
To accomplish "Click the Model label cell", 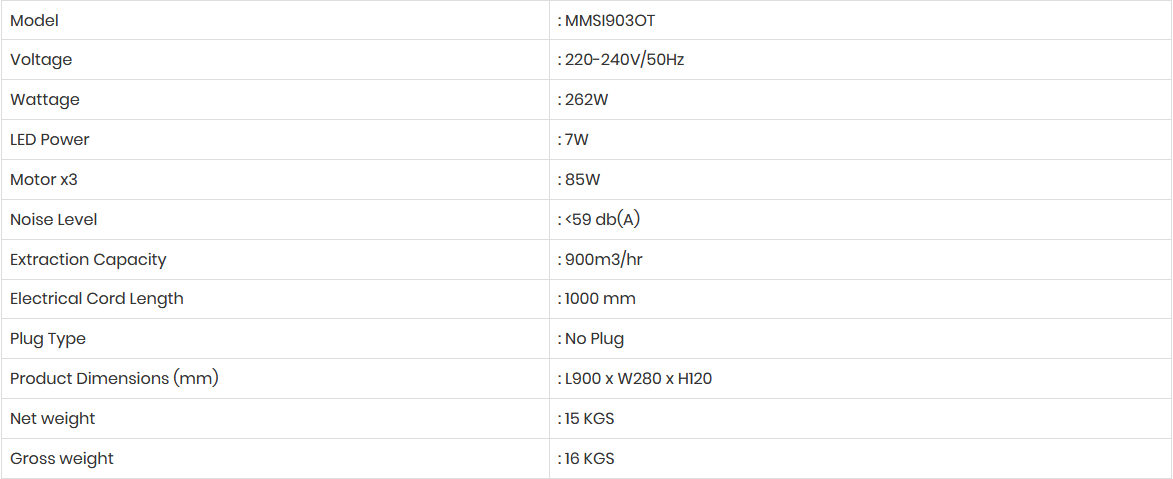I will pos(34,20).
